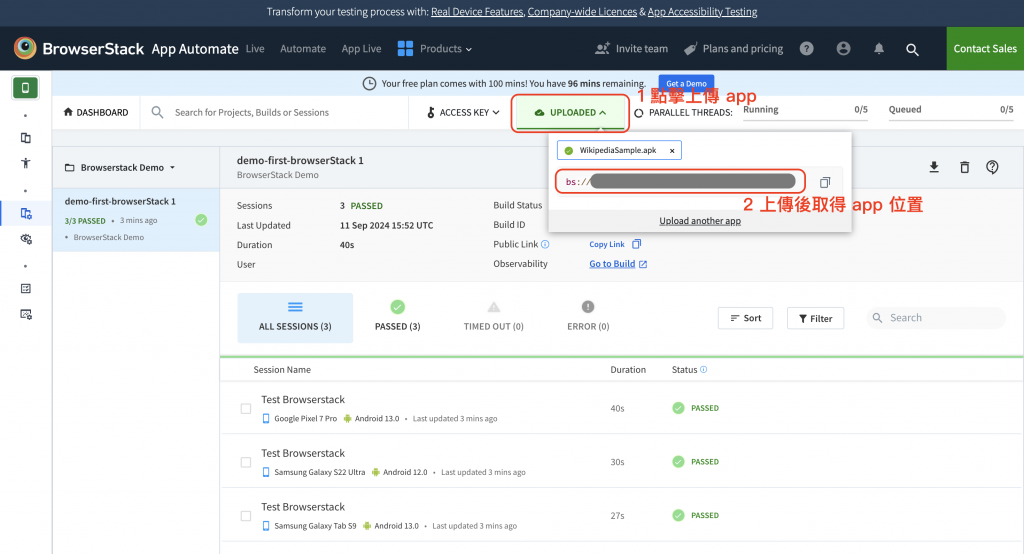Click the Search for Projects, Builds or Sessions field
The width and height of the screenshot is (1024, 554).
pyautogui.click(x=274, y=112)
